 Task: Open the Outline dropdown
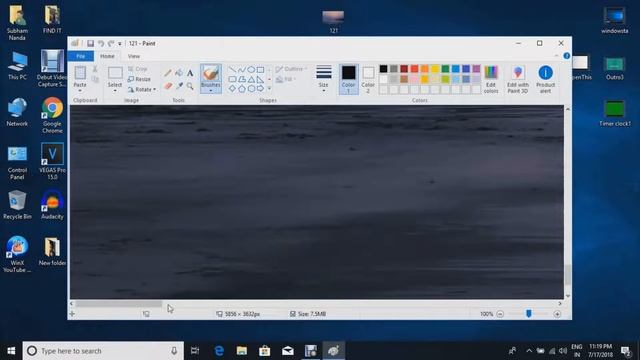[291, 69]
